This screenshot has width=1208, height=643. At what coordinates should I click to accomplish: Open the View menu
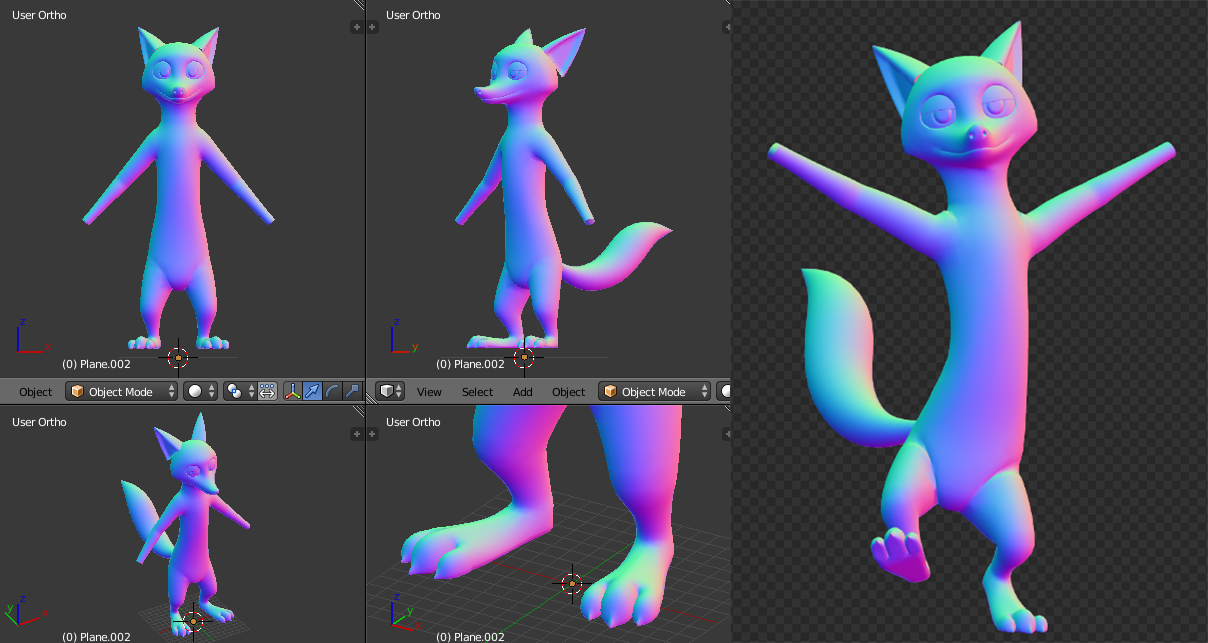click(429, 392)
